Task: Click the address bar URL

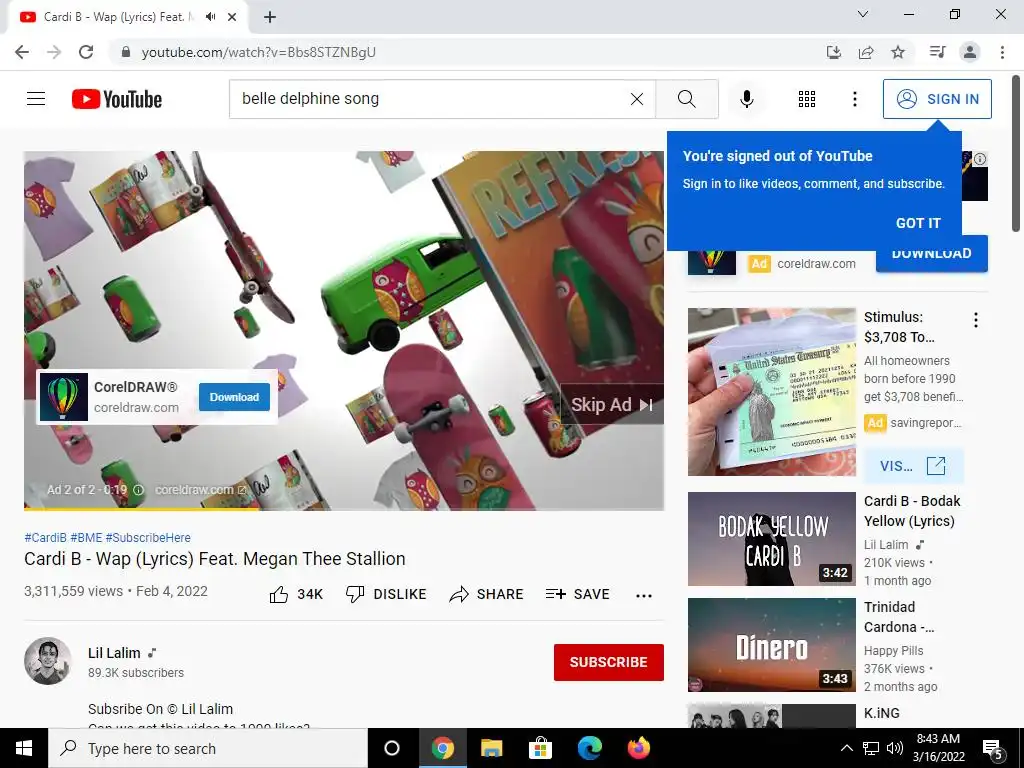Action: (x=259, y=52)
